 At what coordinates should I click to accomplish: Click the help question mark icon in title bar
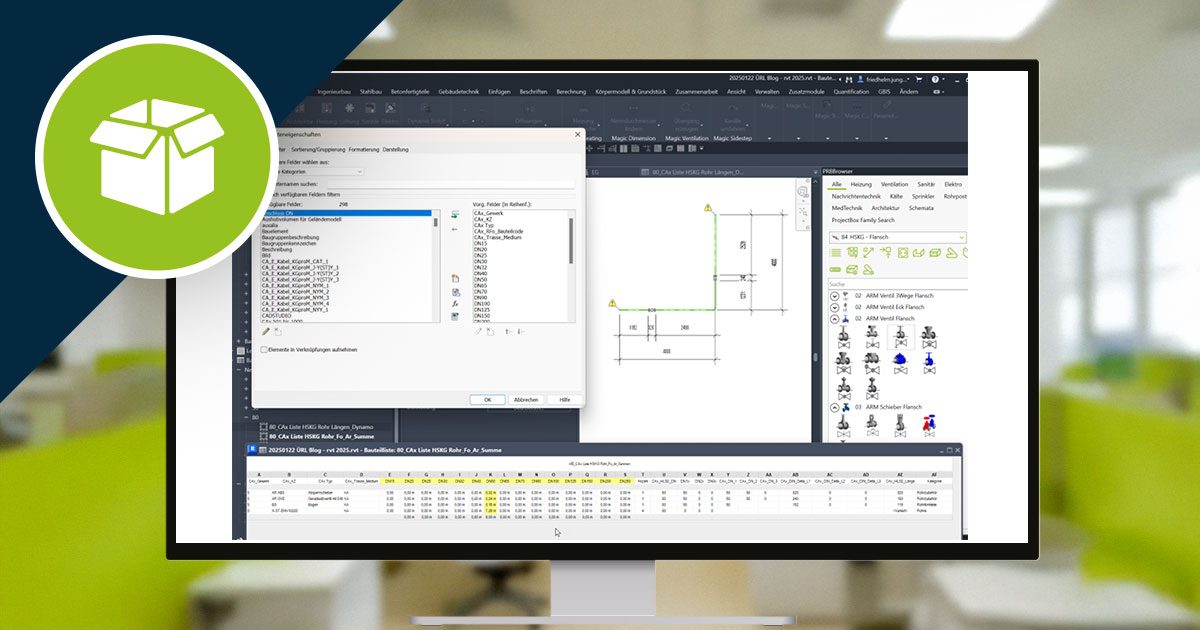(x=935, y=79)
